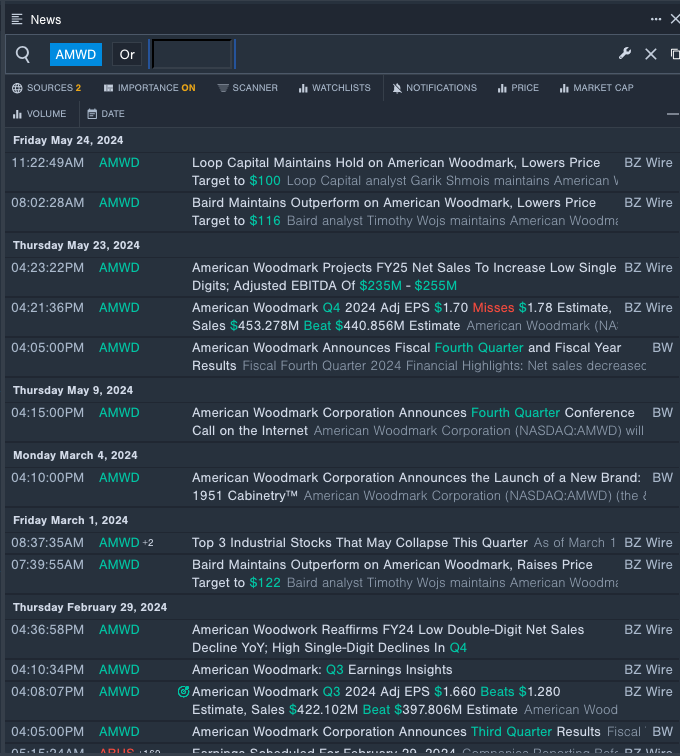Open the Watchlists filter
The image size is (680, 756).
(335, 88)
